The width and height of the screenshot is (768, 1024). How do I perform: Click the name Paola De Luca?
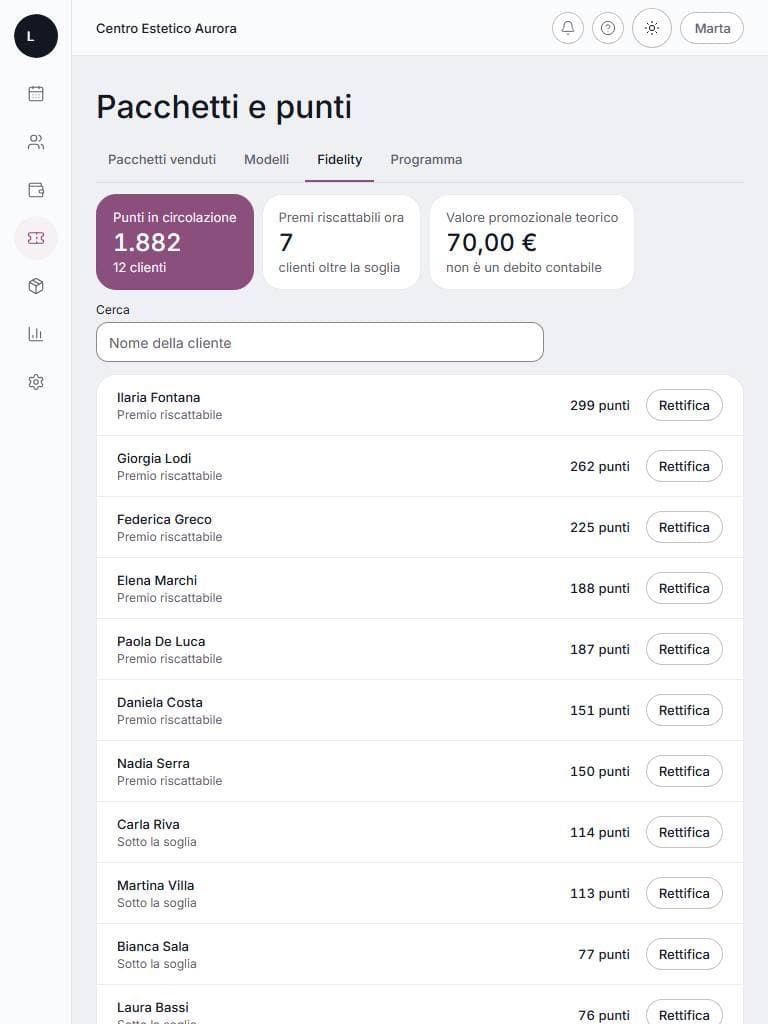point(161,641)
